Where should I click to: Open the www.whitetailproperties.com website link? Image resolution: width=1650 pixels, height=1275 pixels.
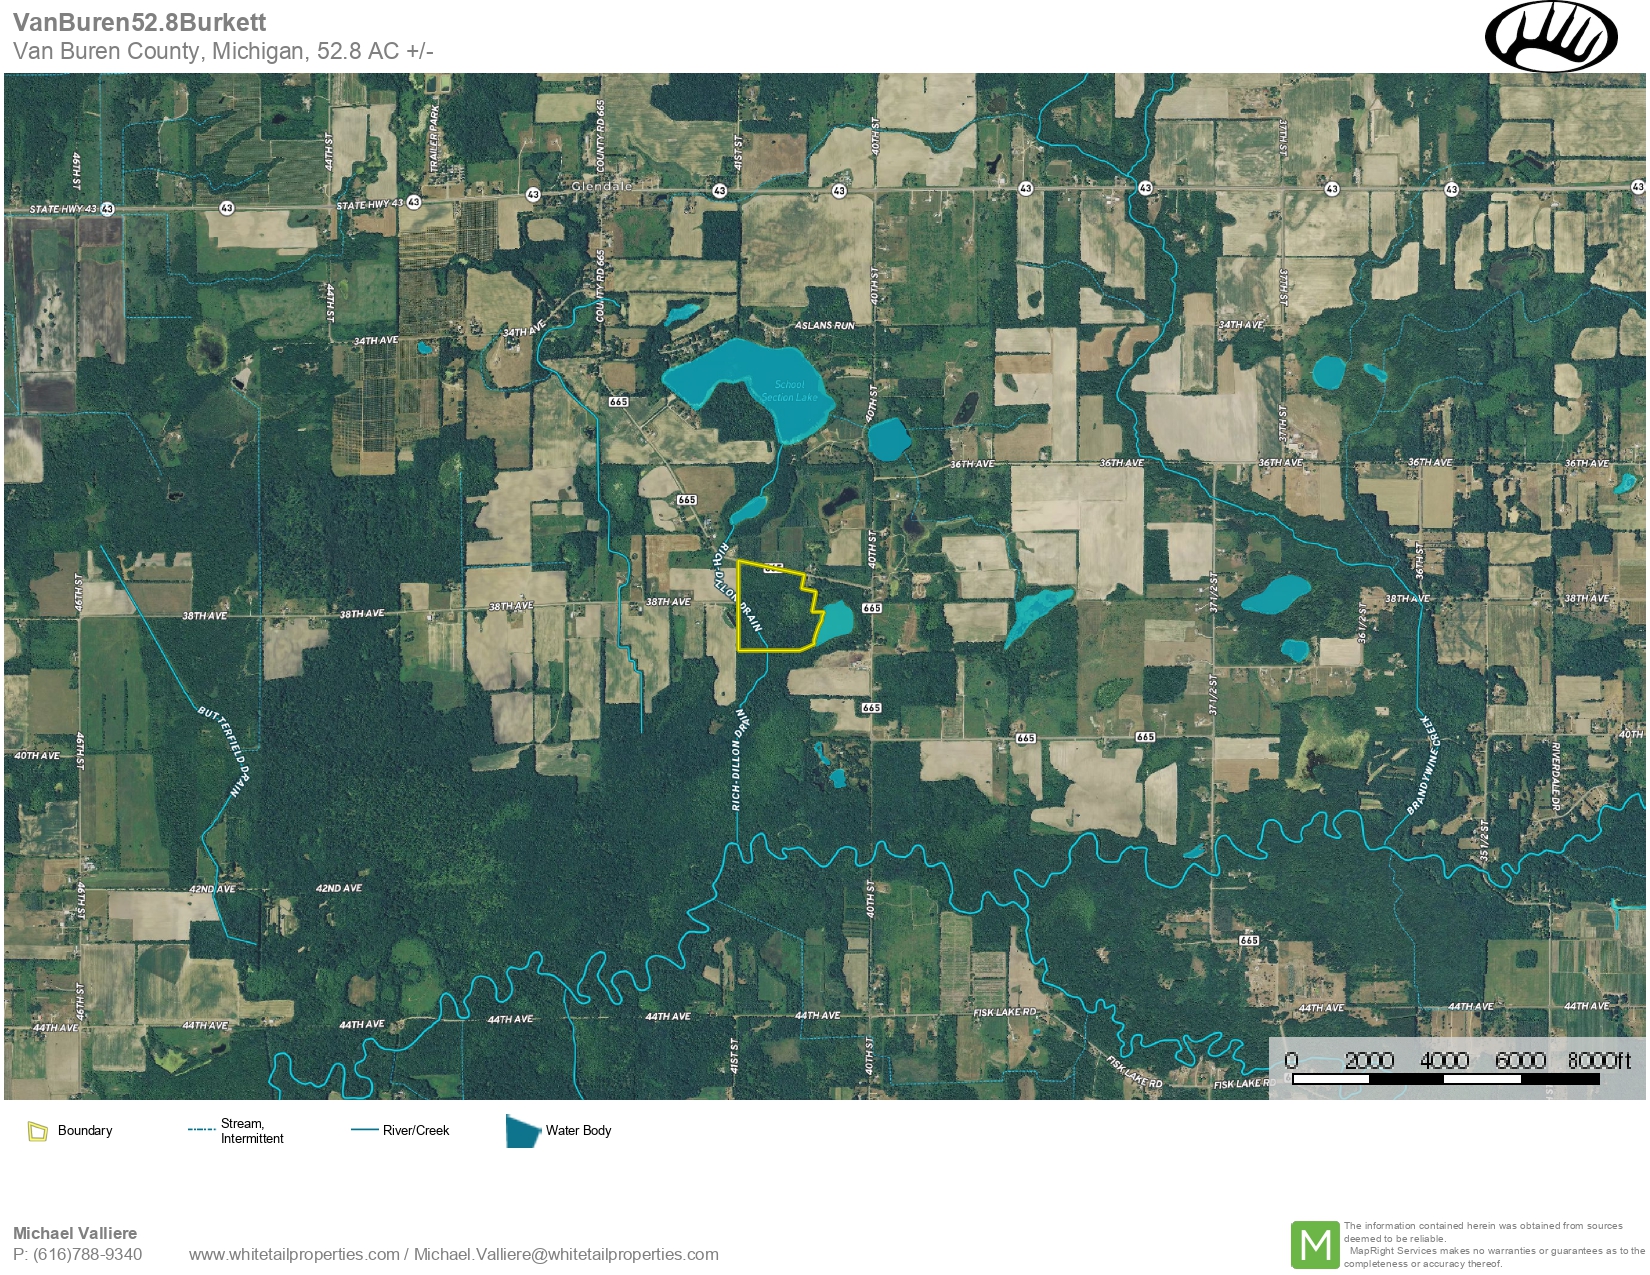coord(294,1254)
